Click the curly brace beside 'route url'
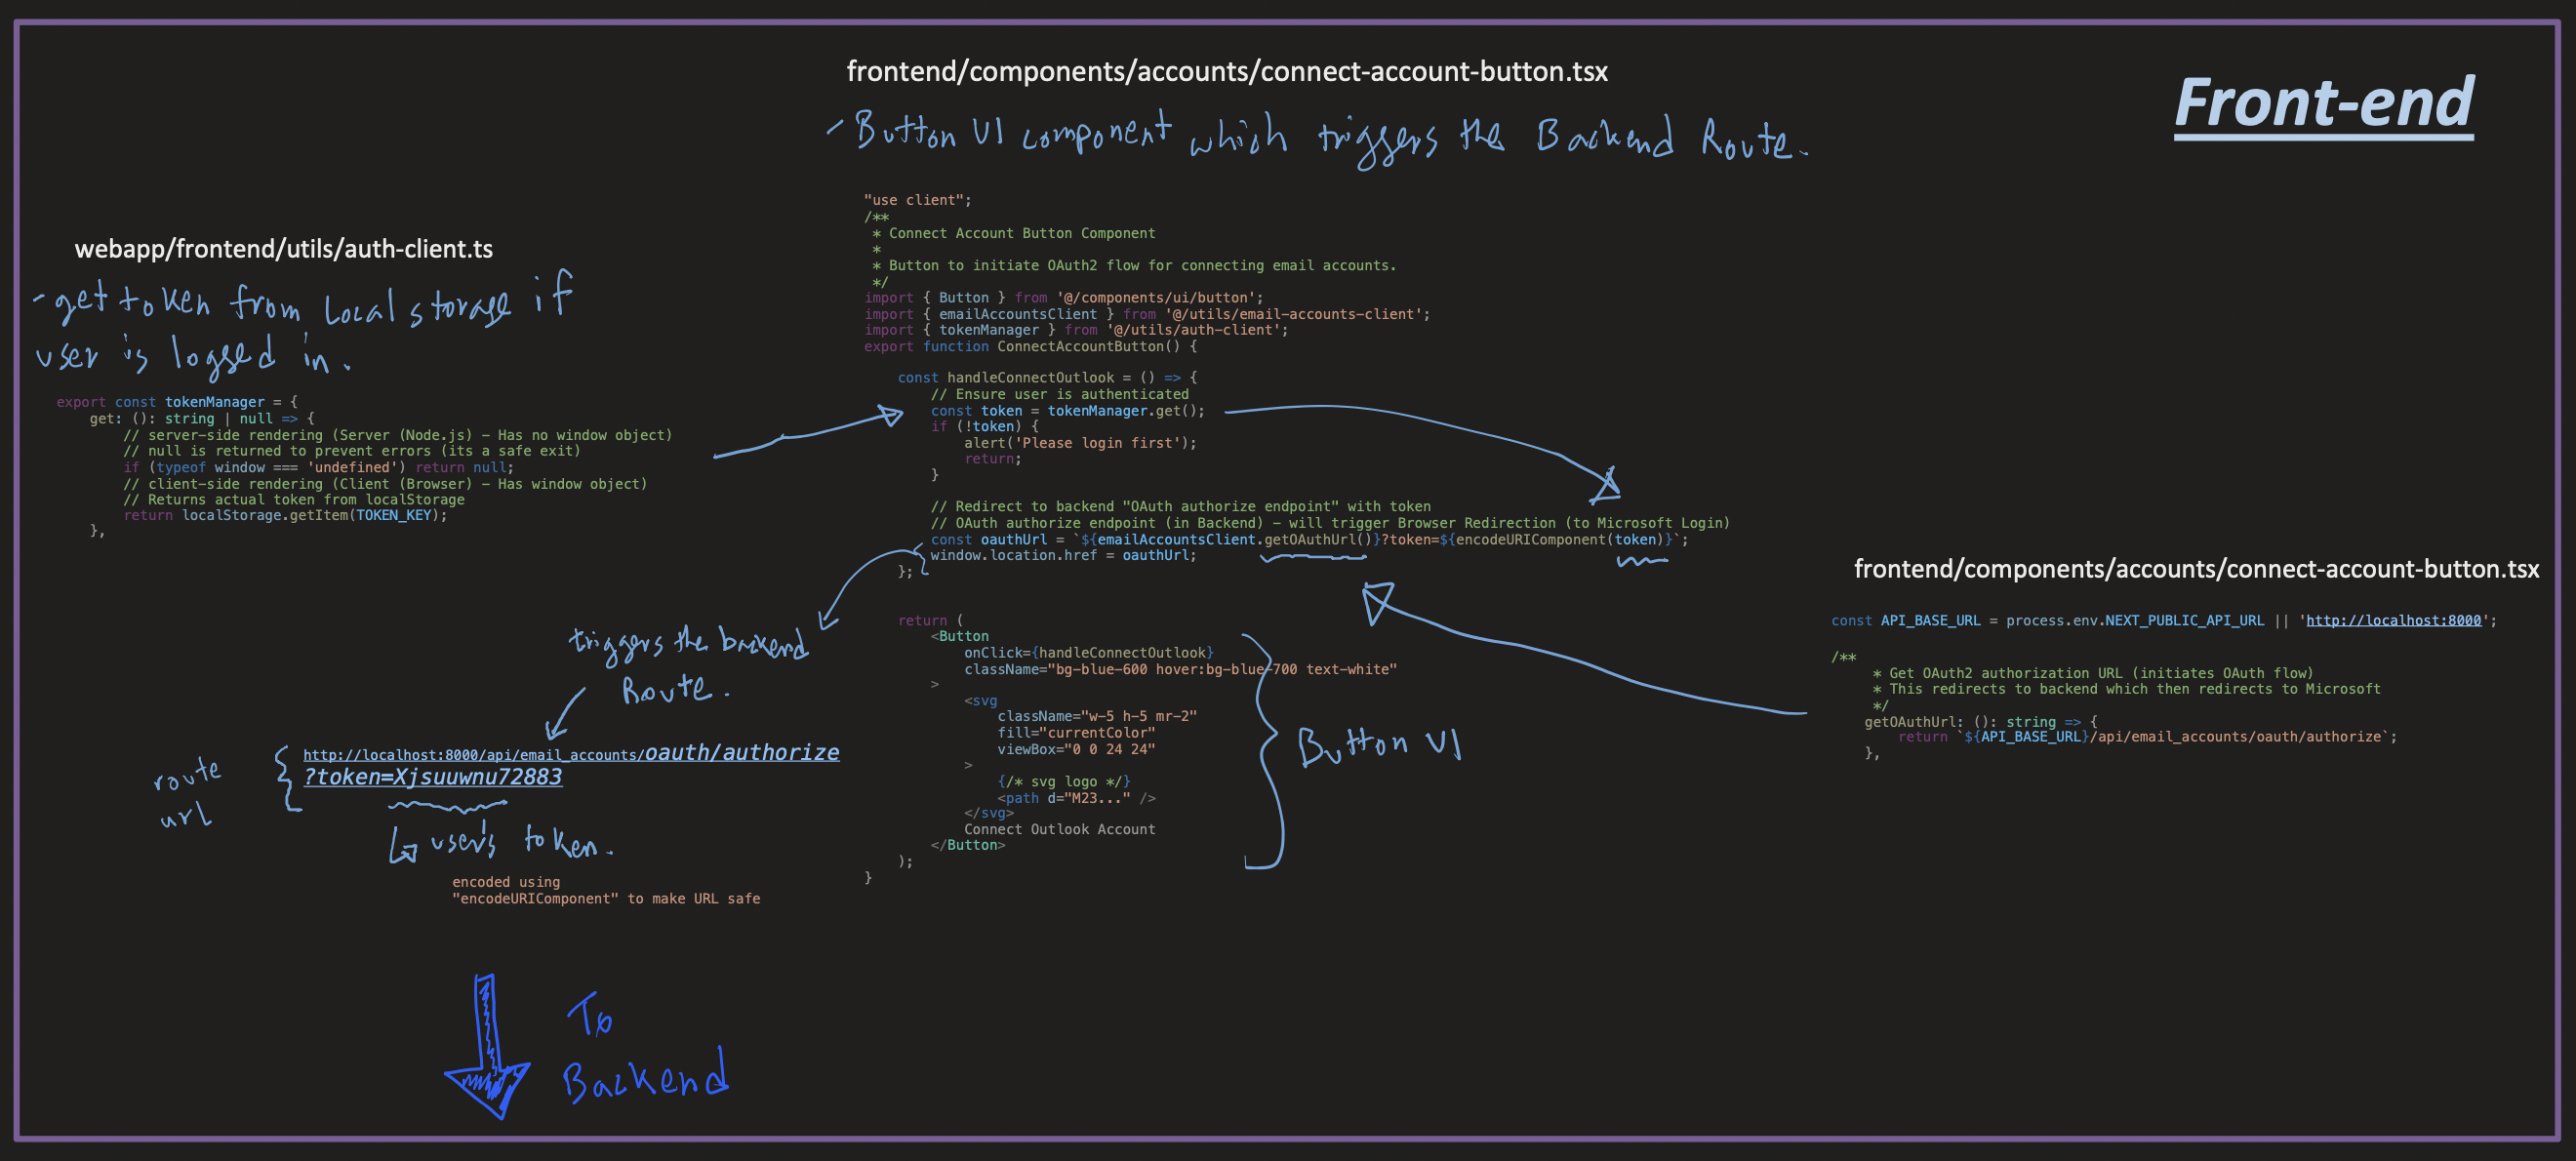Image resolution: width=2576 pixels, height=1161 pixels. pyautogui.click(x=284, y=778)
